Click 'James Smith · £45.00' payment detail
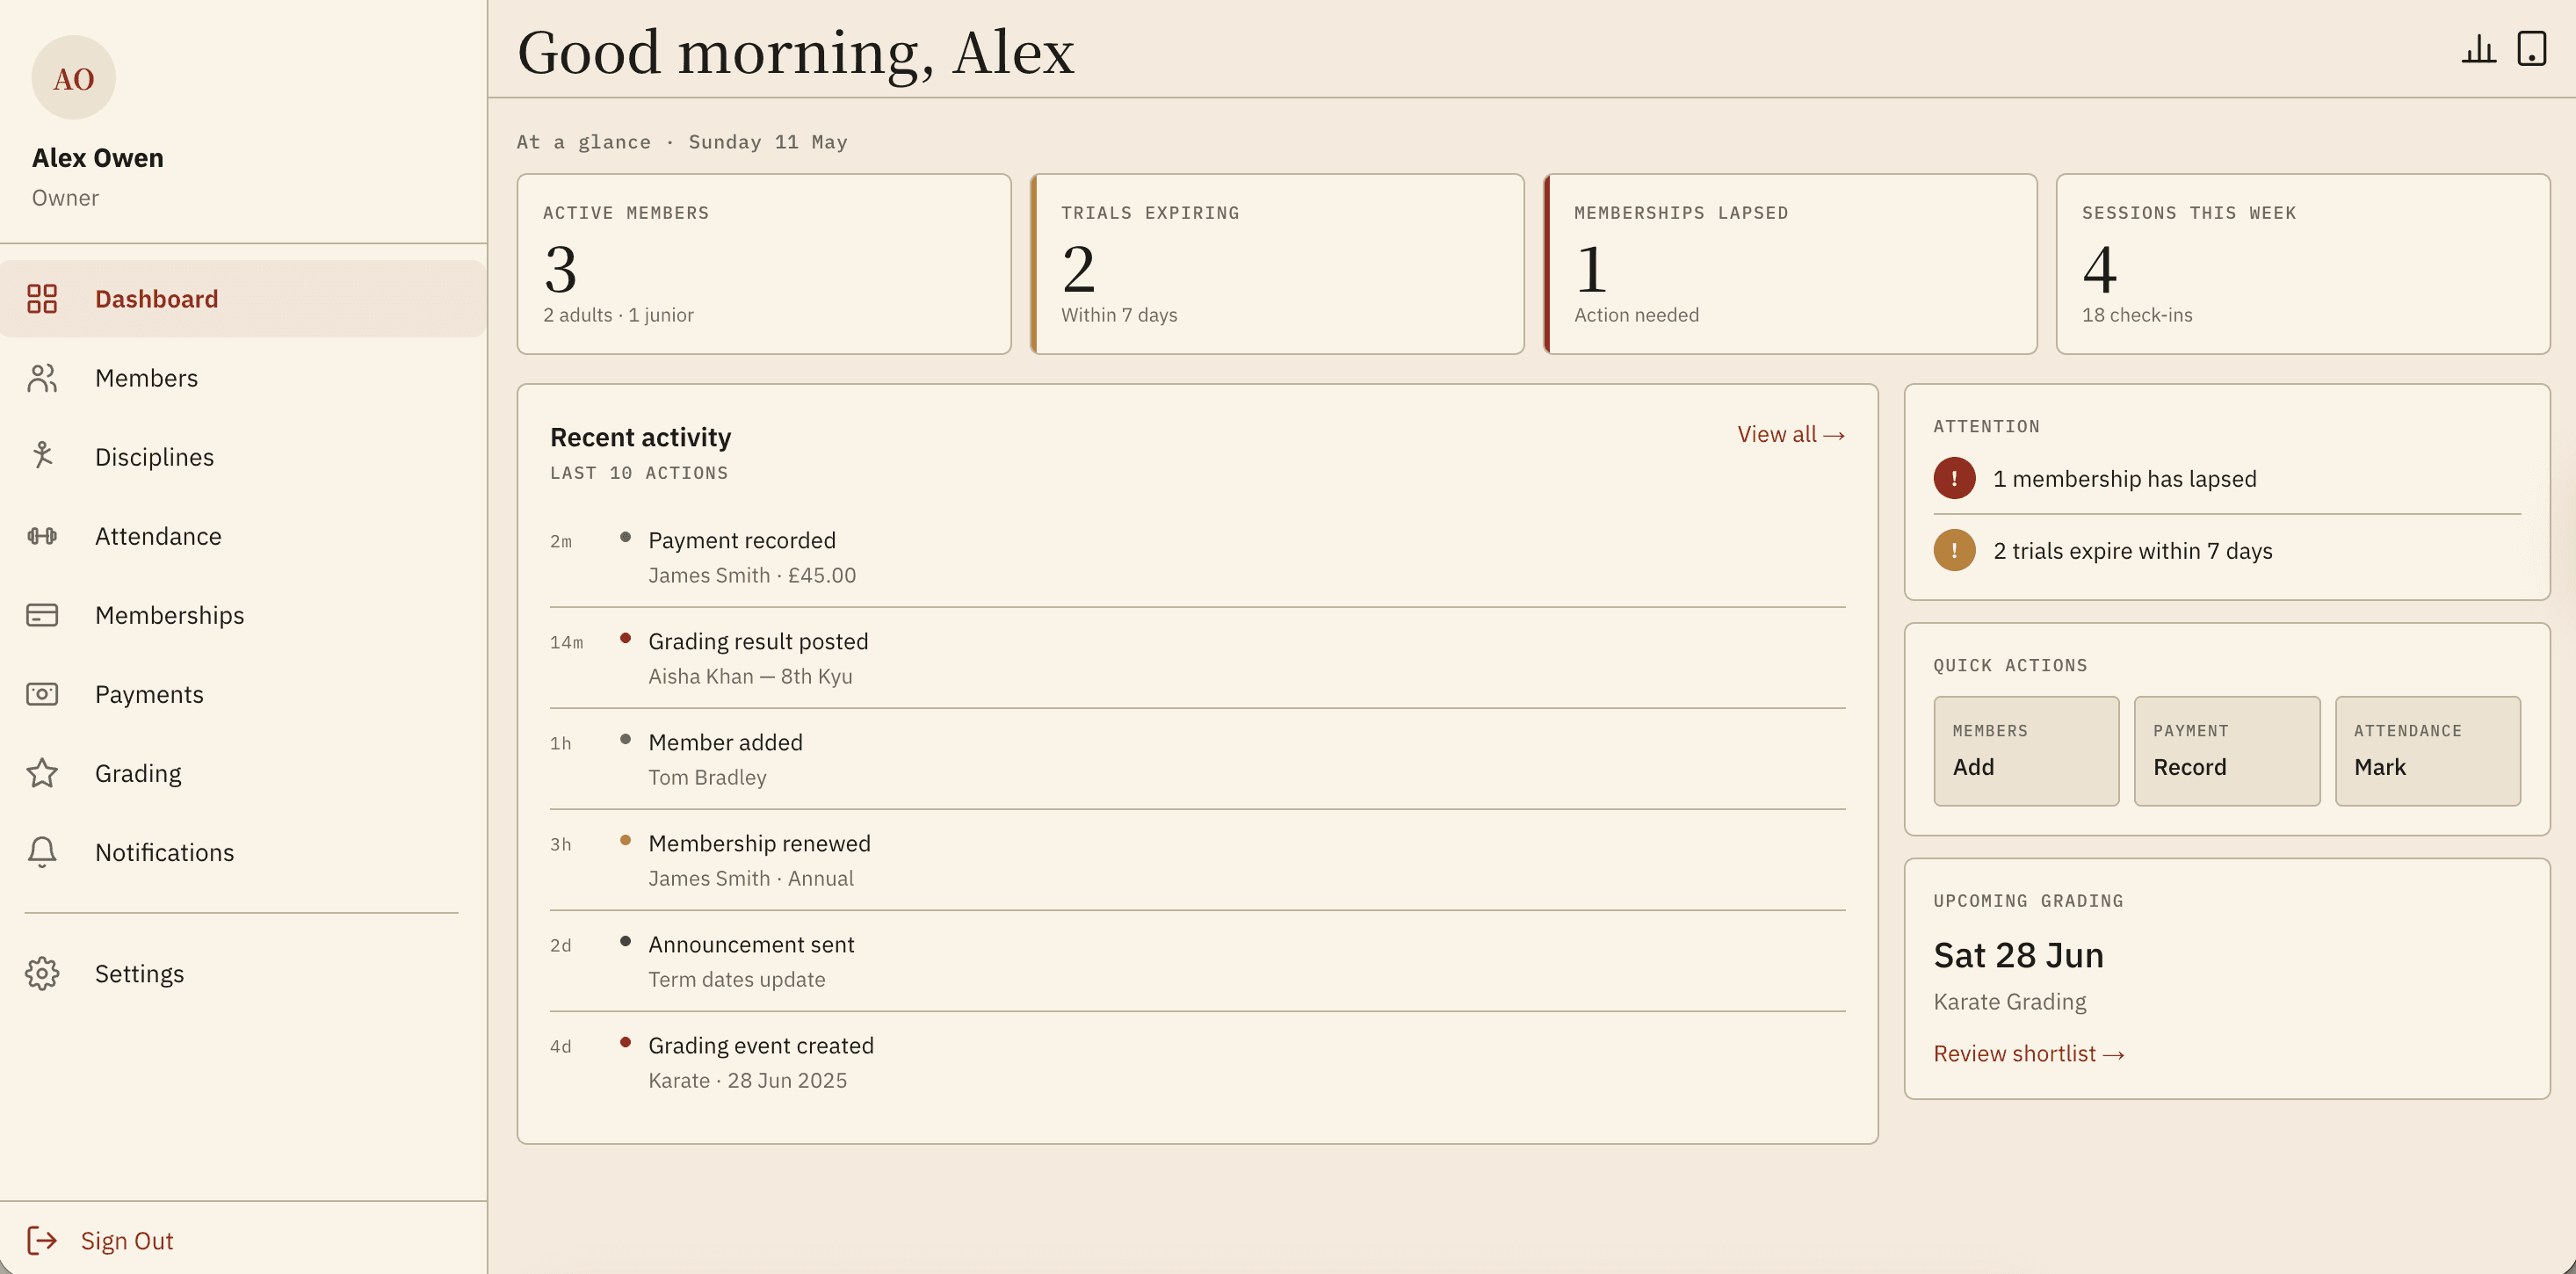Screen dimensions: 2576x1274 752,575
